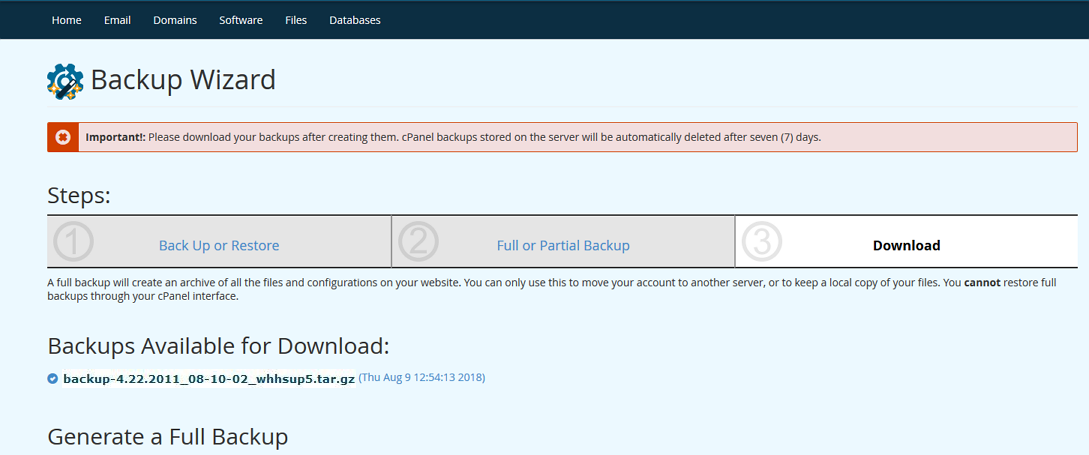The width and height of the screenshot is (1089, 455).
Task: Navigate to the Files section
Action: (x=296, y=20)
